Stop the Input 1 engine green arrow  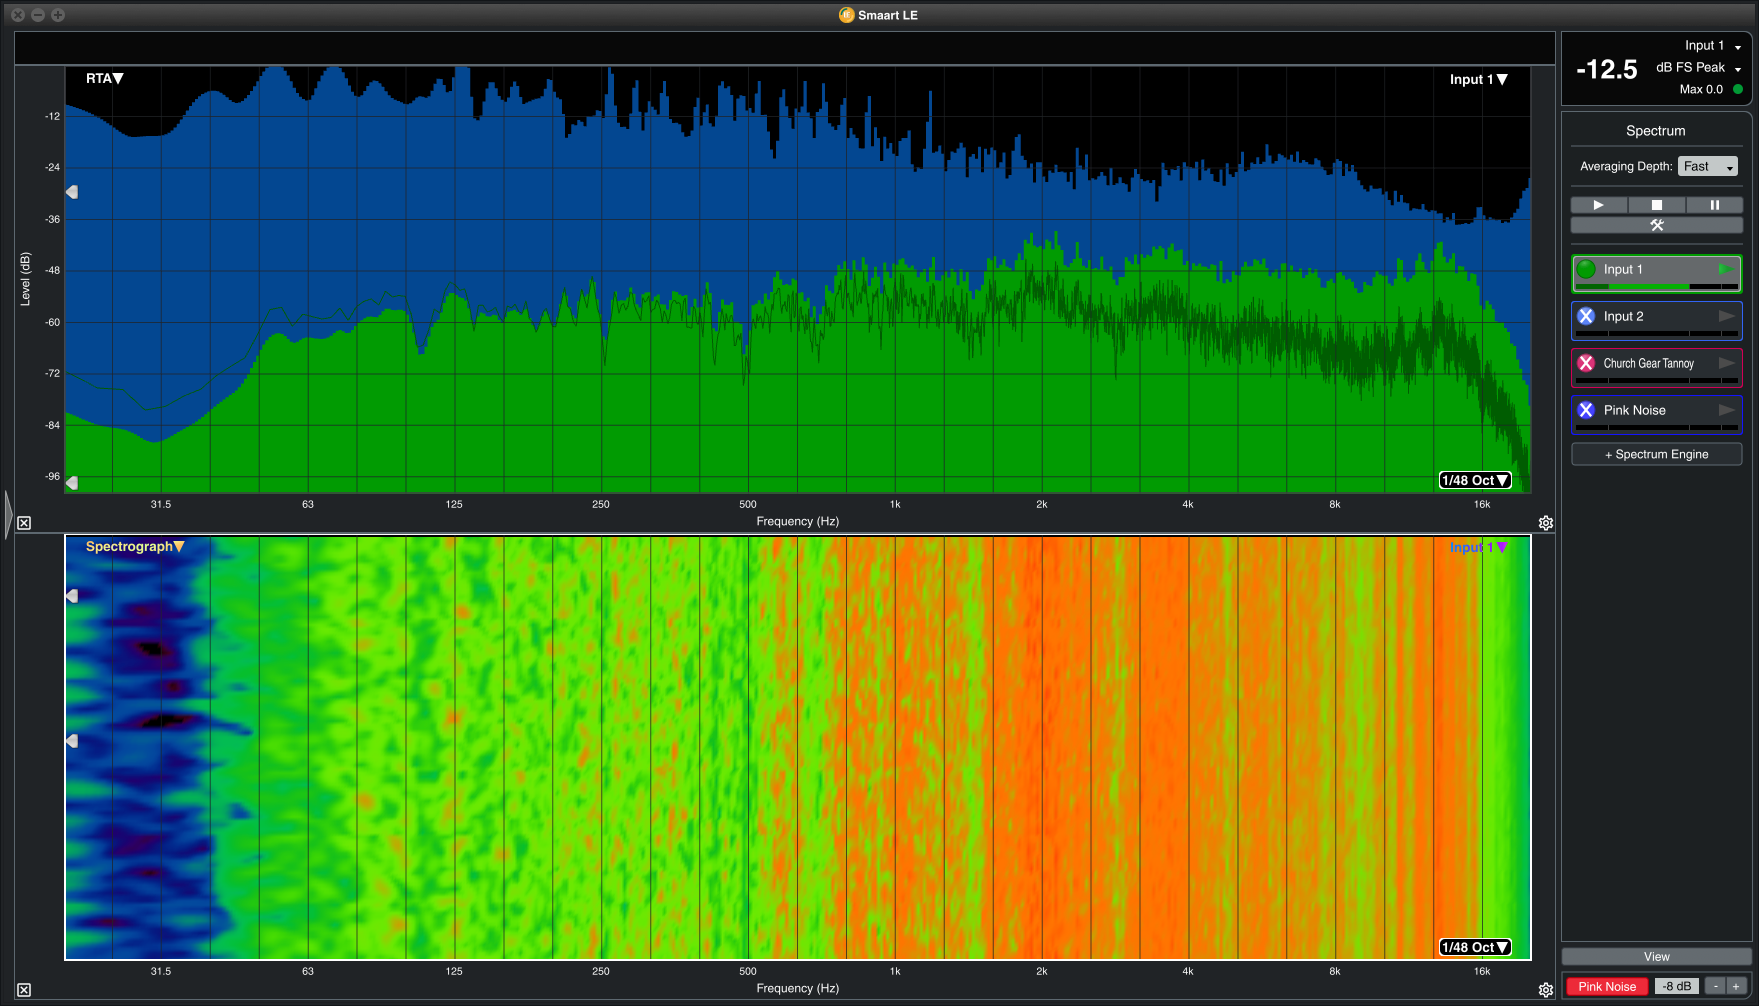1726,269
